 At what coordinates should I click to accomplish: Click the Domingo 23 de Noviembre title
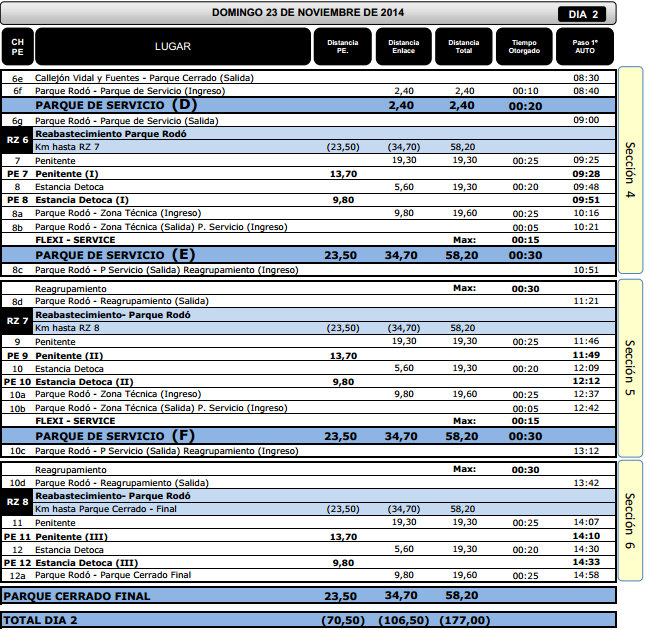308,12
